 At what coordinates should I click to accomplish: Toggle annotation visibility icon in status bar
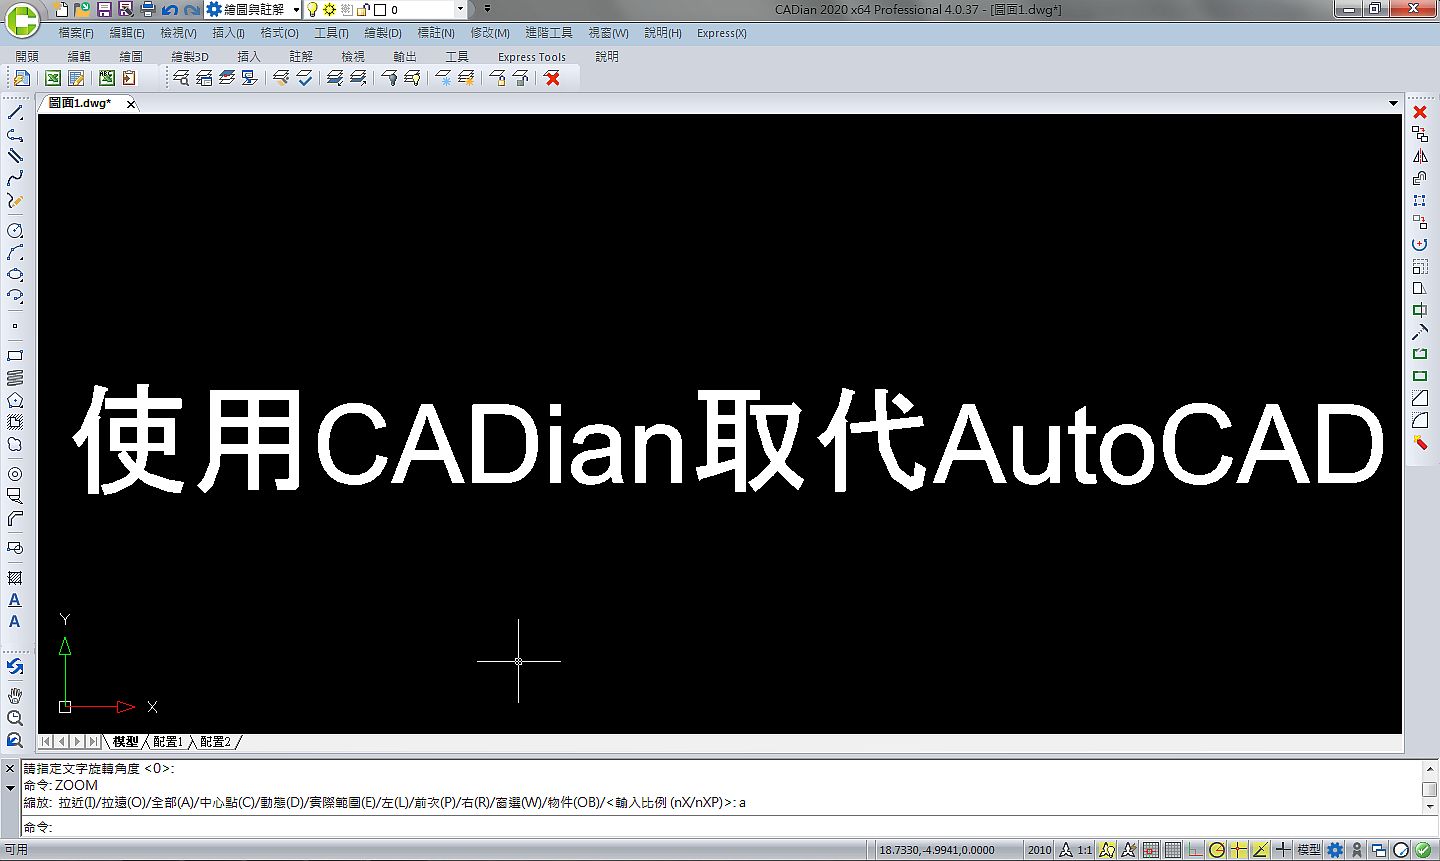click(x=1107, y=850)
